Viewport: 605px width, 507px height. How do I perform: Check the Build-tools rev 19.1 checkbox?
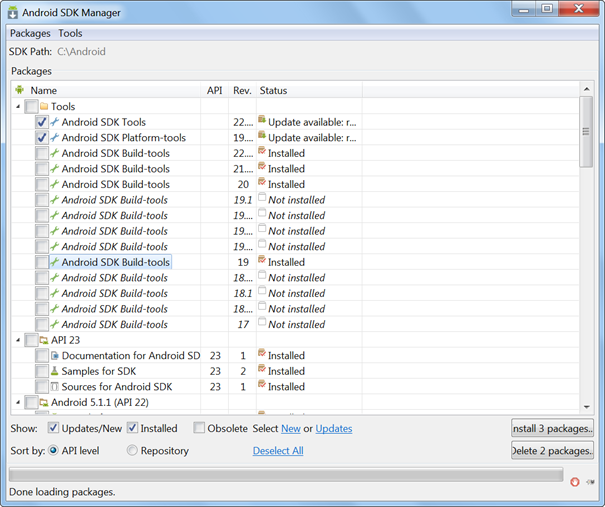click(x=42, y=200)
